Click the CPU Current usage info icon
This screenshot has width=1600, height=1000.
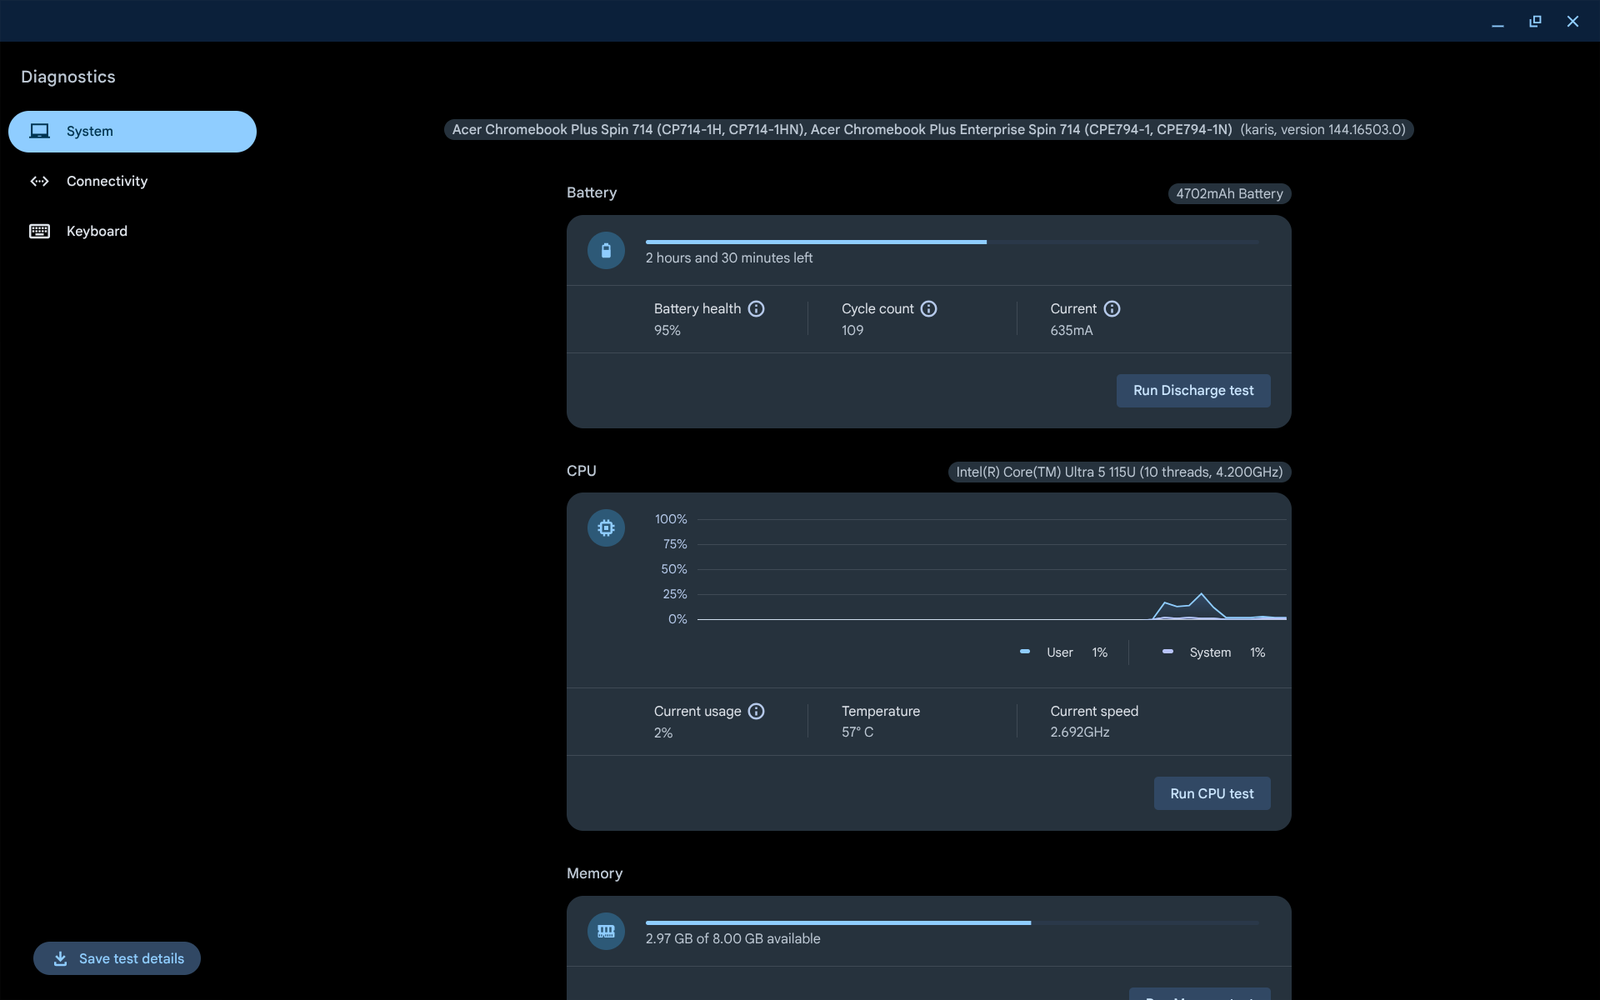pyautogui.click(x=756, y=711)
